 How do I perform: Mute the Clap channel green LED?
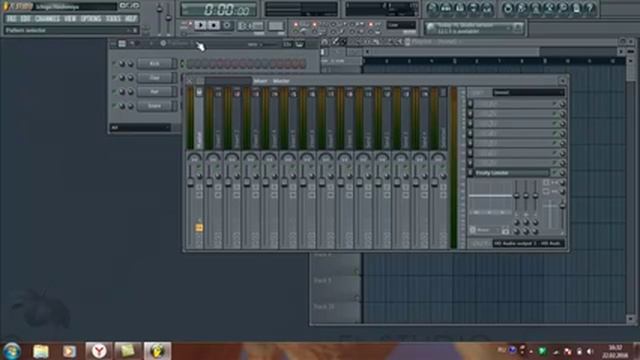pos(114,77)
